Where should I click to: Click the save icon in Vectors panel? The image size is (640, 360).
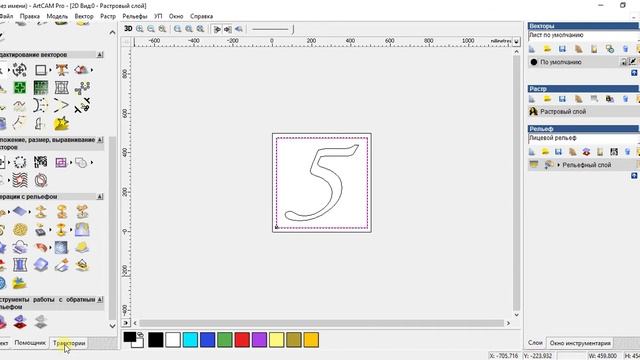point(562,49)
